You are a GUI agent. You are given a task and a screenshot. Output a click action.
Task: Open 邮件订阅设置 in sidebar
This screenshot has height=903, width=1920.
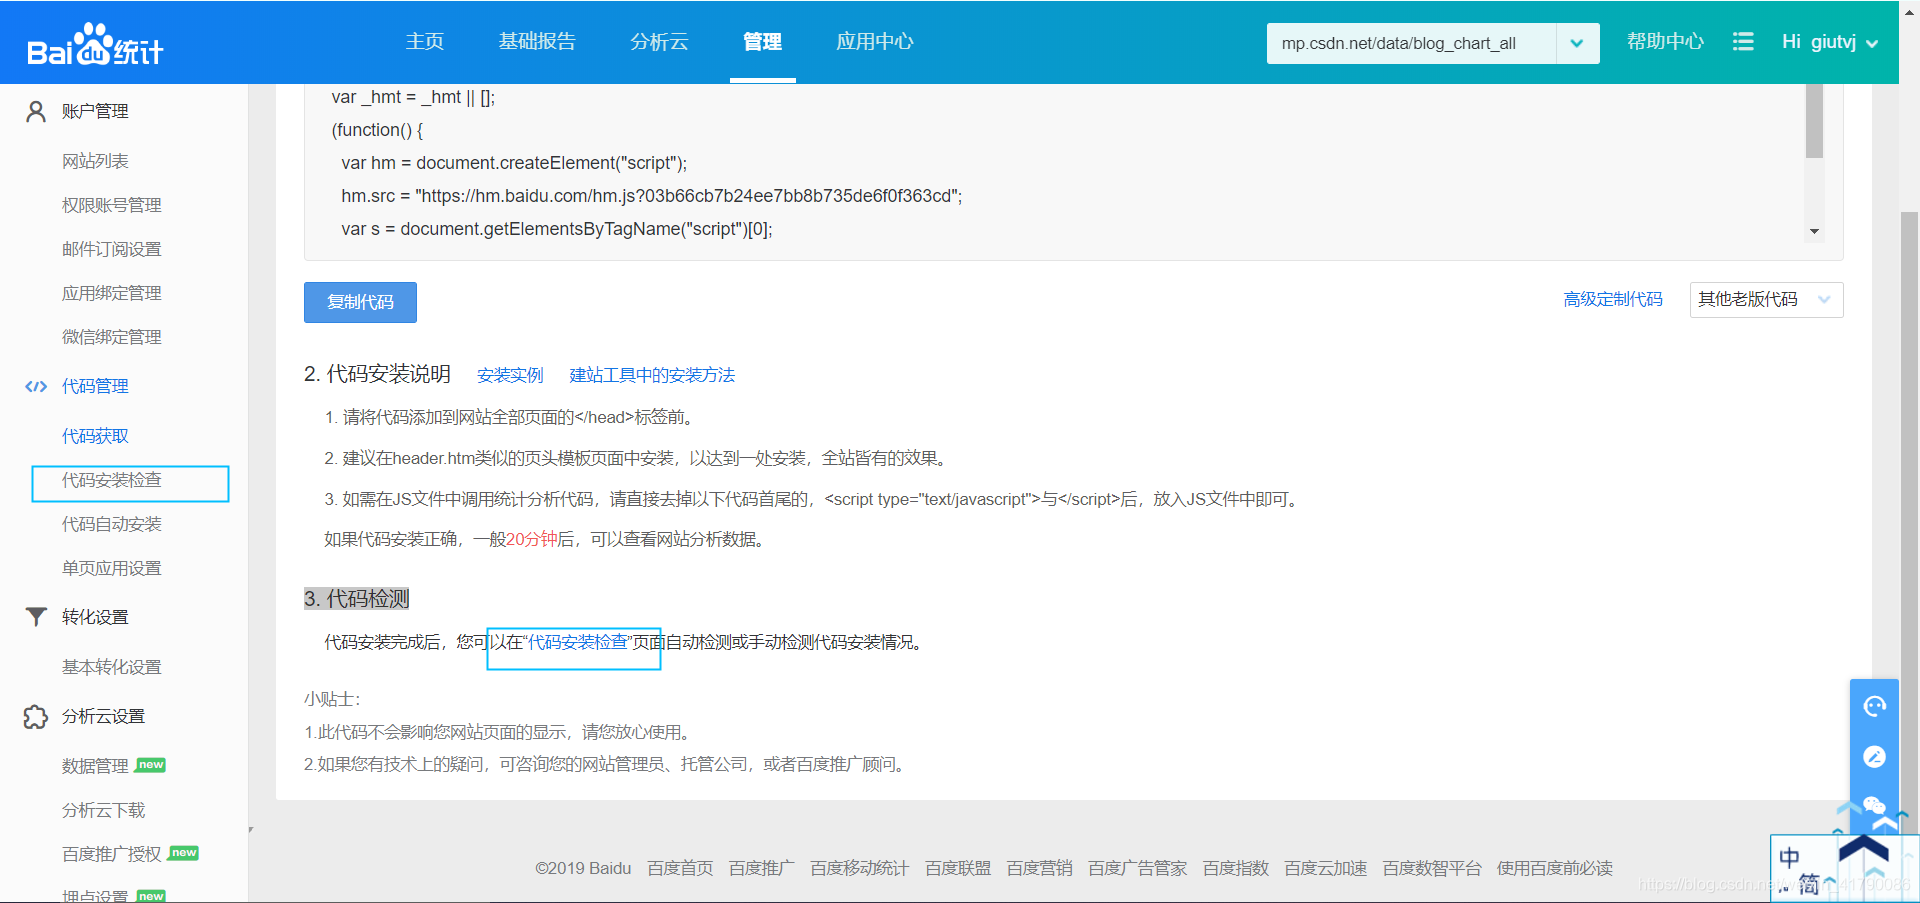tap(112, 249)
